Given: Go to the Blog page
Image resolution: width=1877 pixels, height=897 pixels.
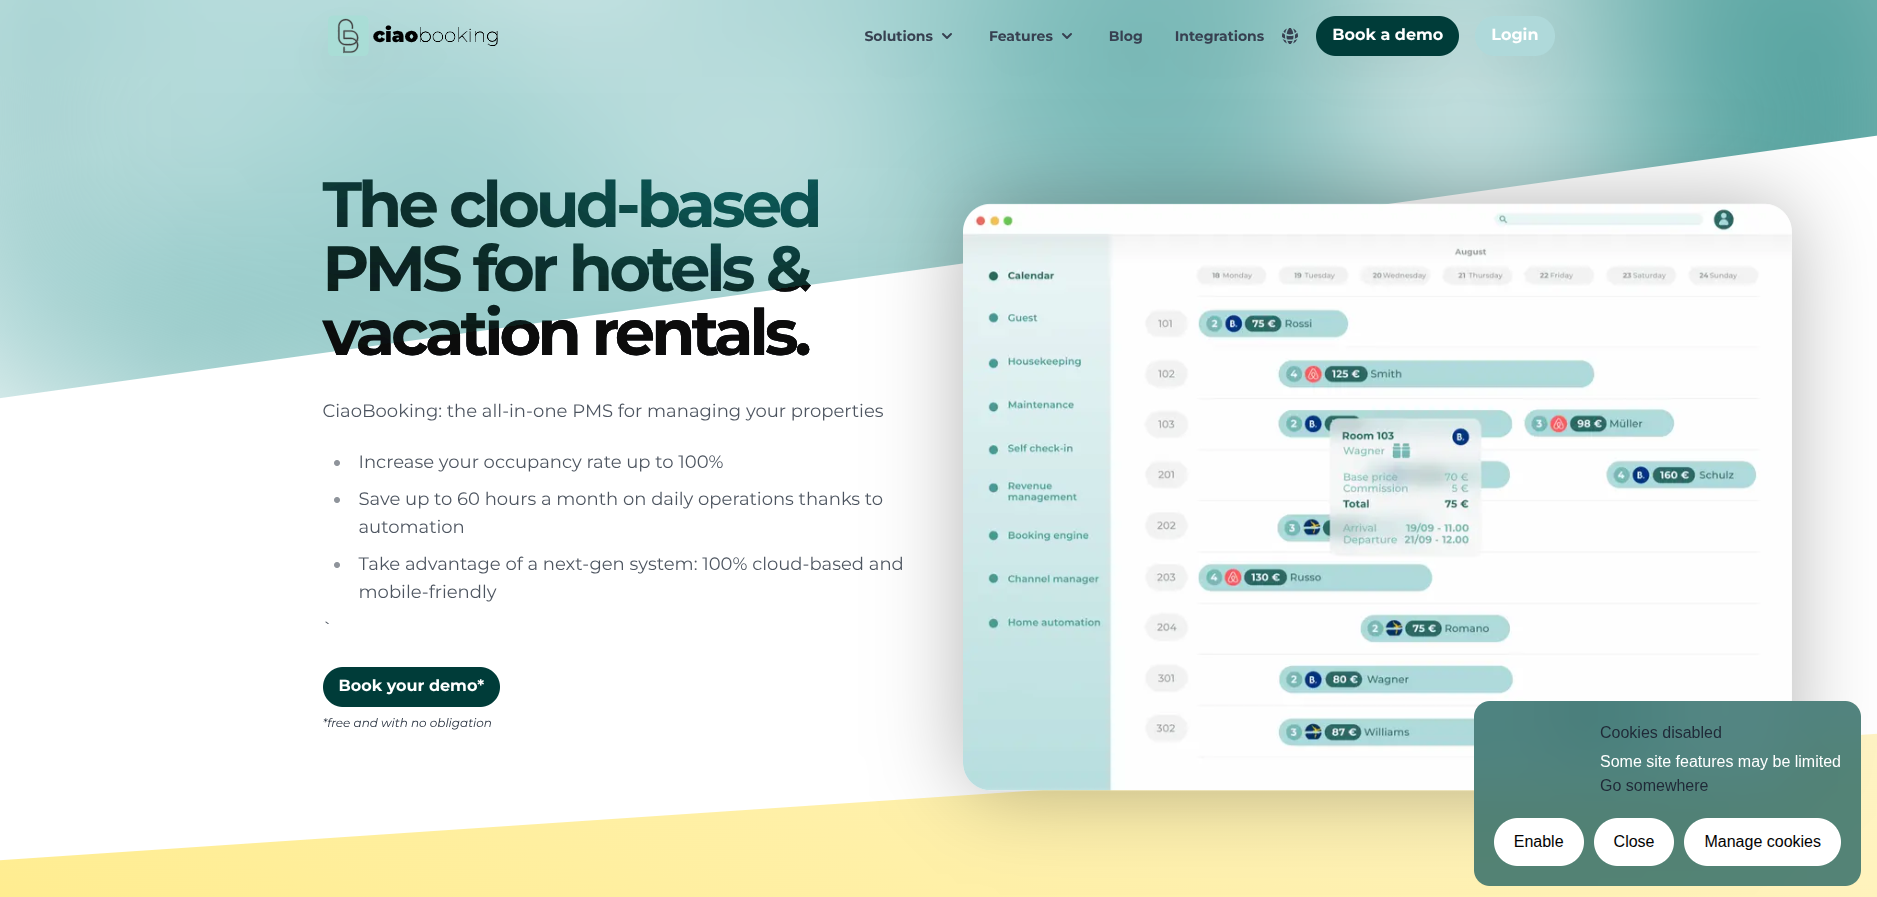Looking at the screenshot, I should click(1125, 36).
